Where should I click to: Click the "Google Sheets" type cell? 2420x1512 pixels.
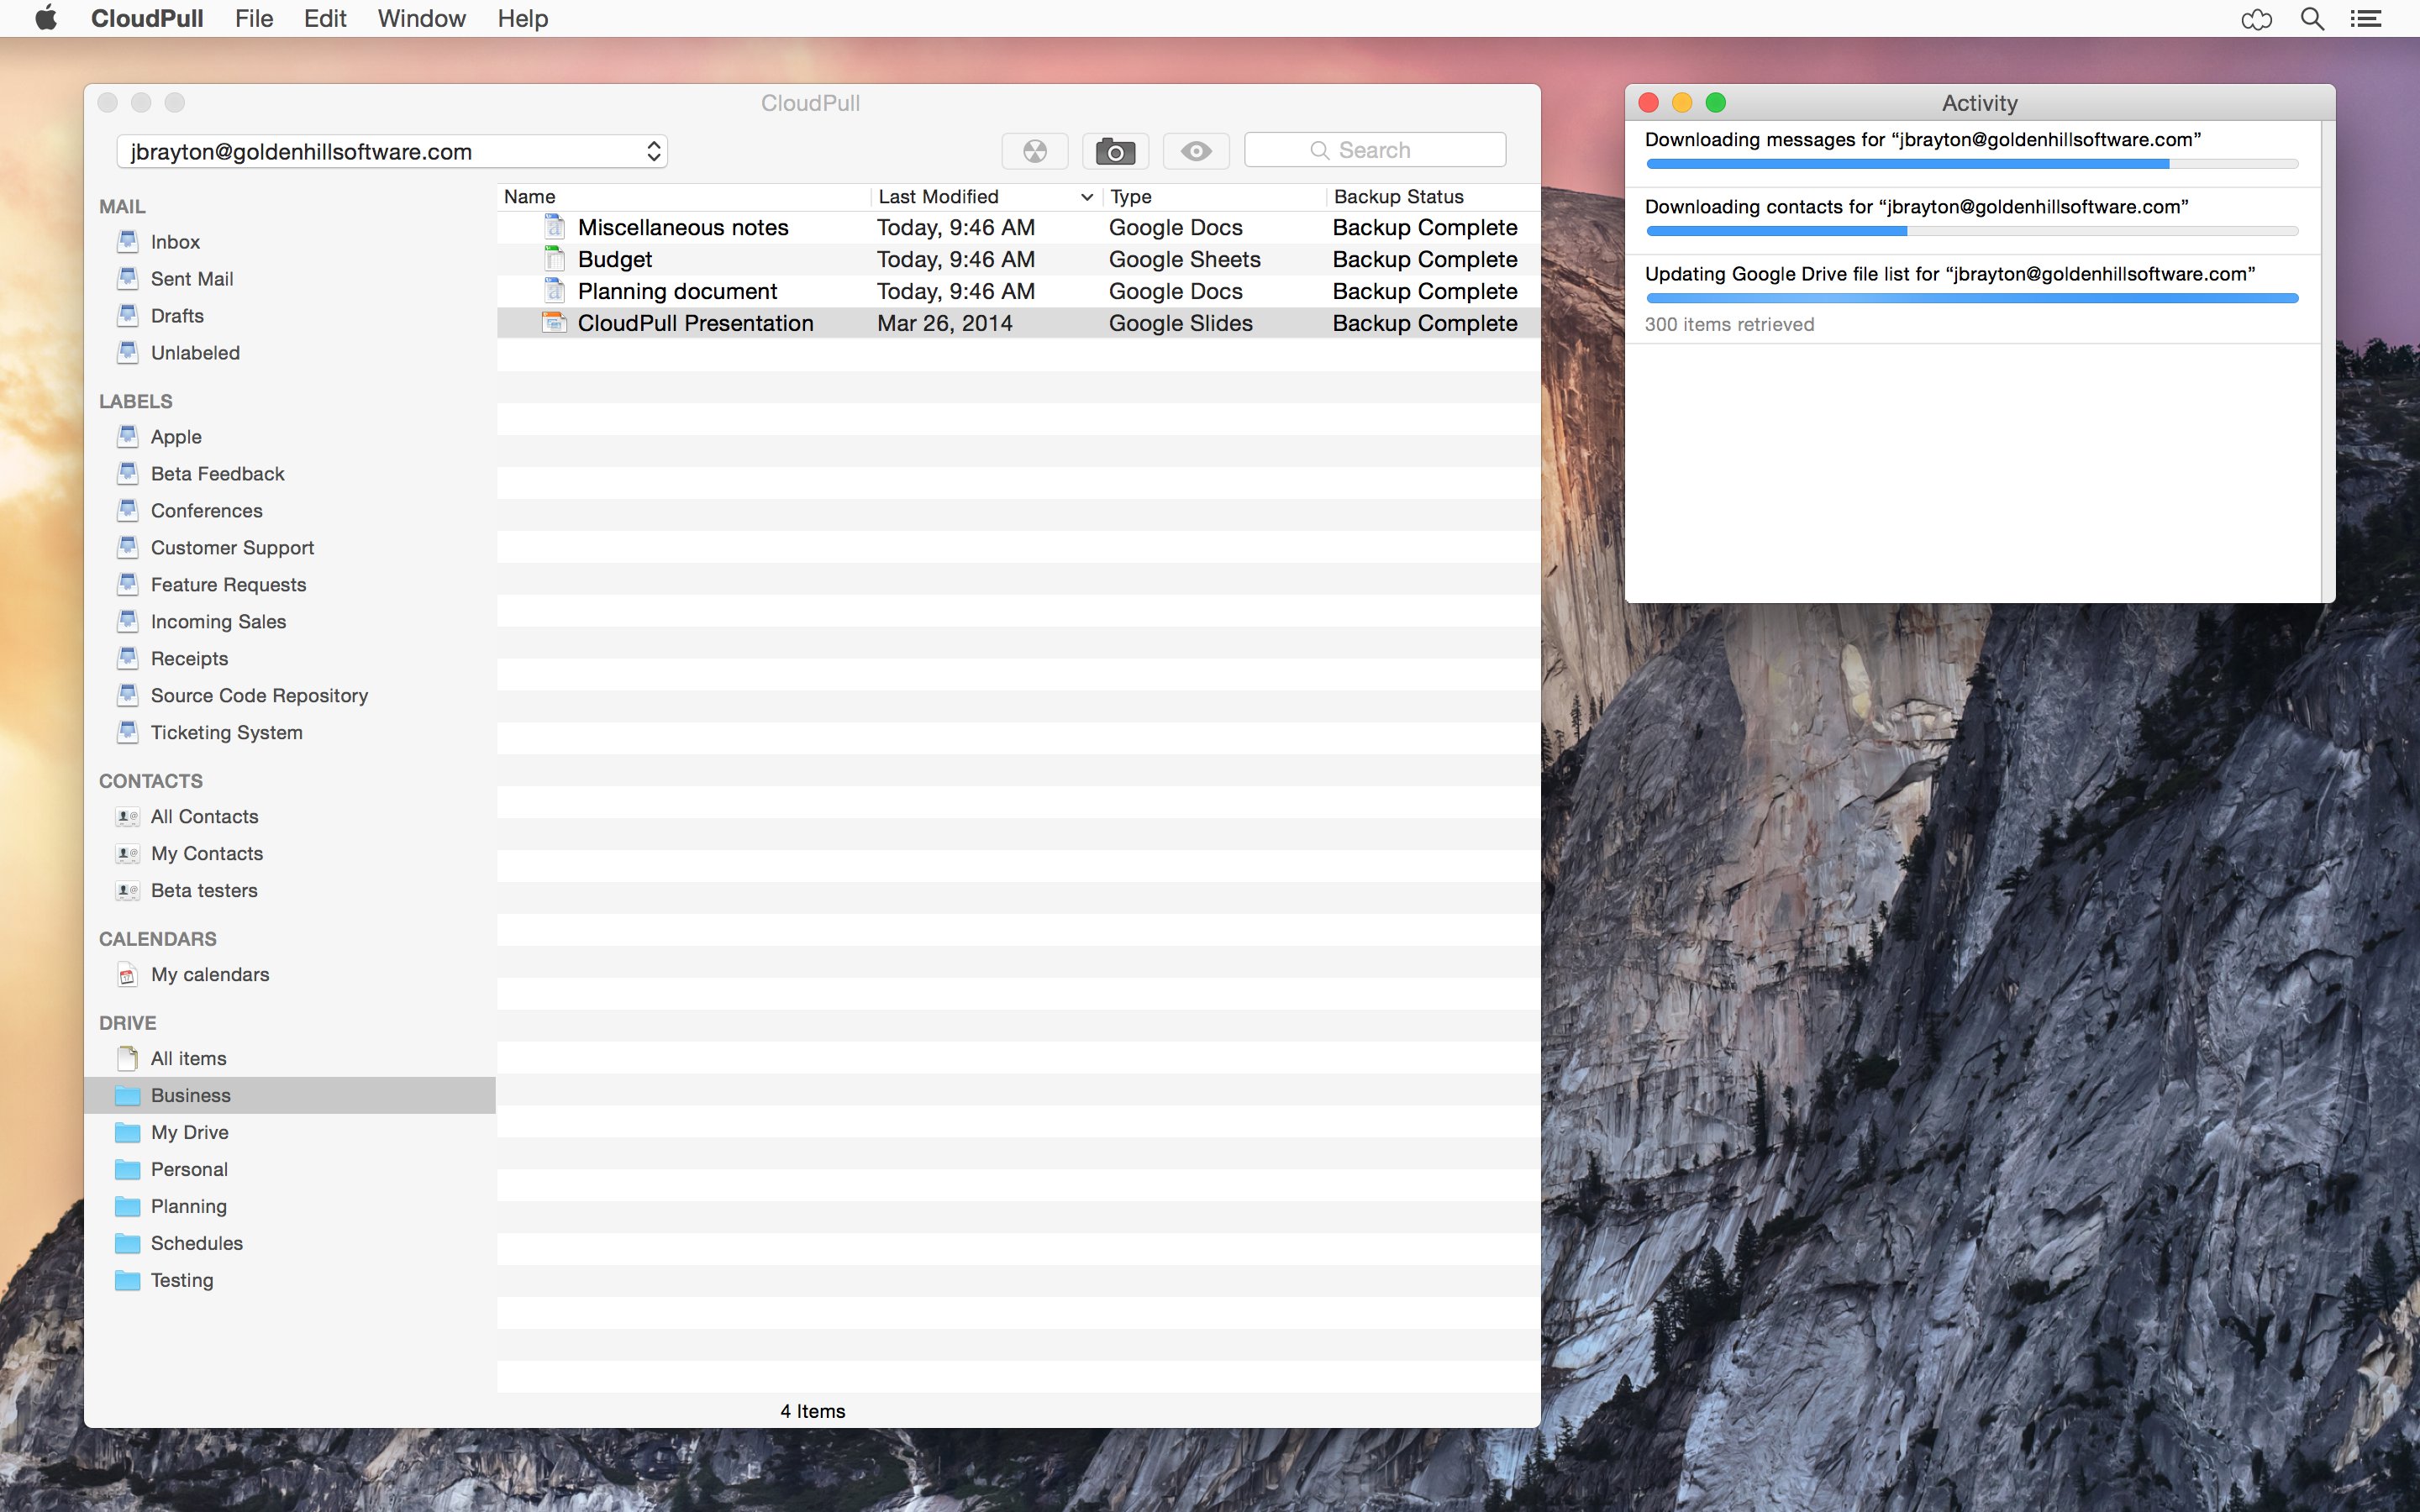1184,259
